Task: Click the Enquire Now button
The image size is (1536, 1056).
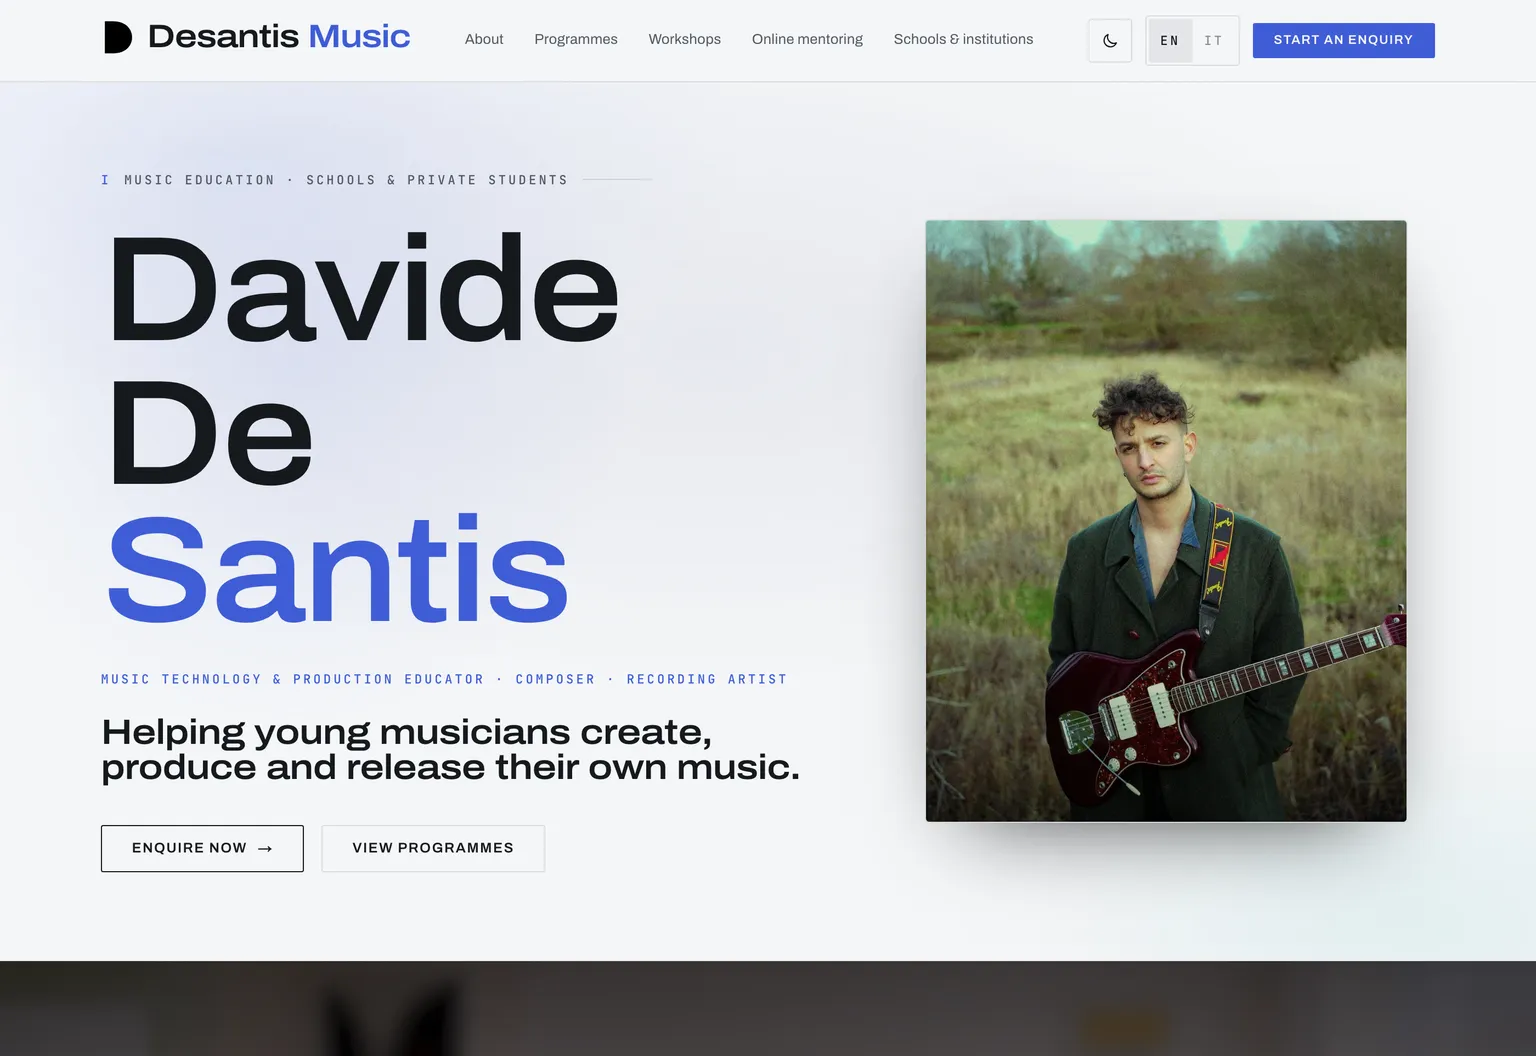Action: pos(202,848)
